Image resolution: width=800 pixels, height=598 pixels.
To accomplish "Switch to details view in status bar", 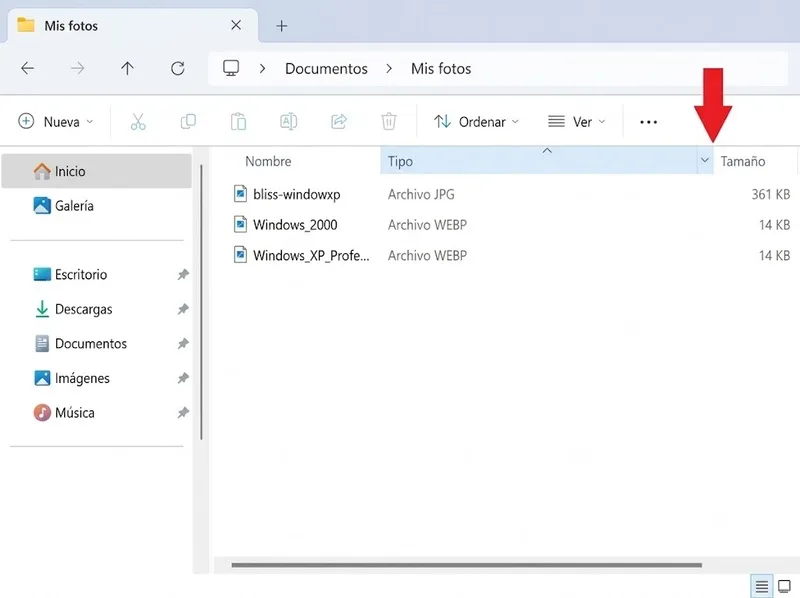I will click(x=761, y=586).
